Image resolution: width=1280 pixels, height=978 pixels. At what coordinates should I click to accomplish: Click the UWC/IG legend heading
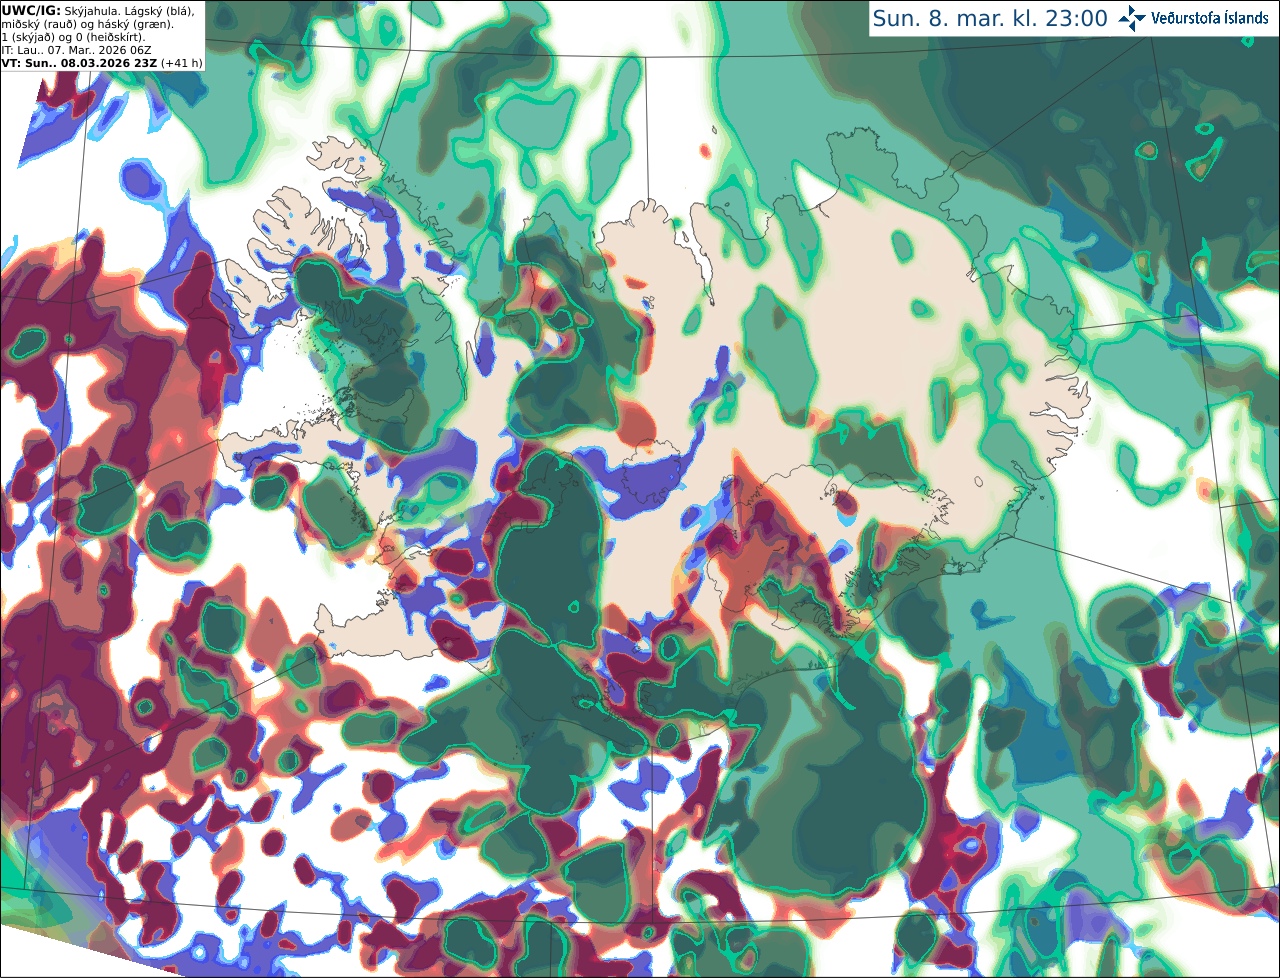point(32,10)
